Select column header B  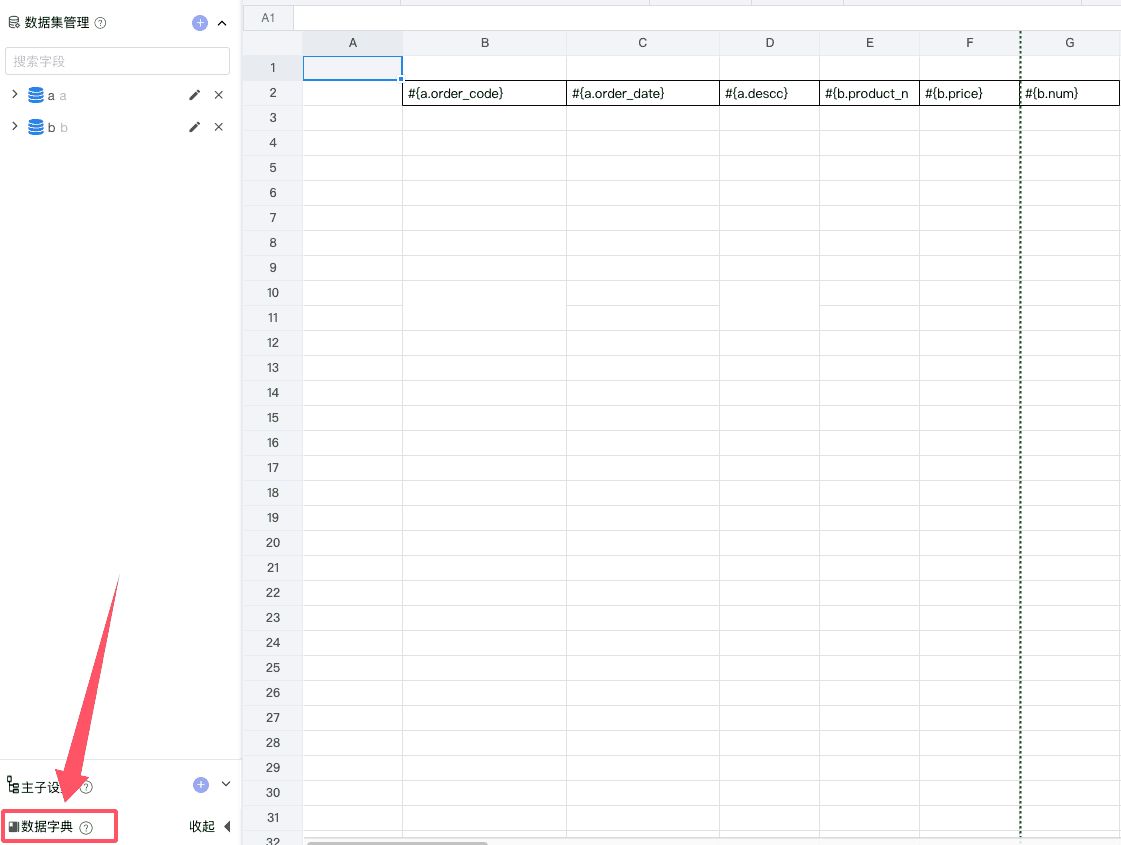[485, 43]
